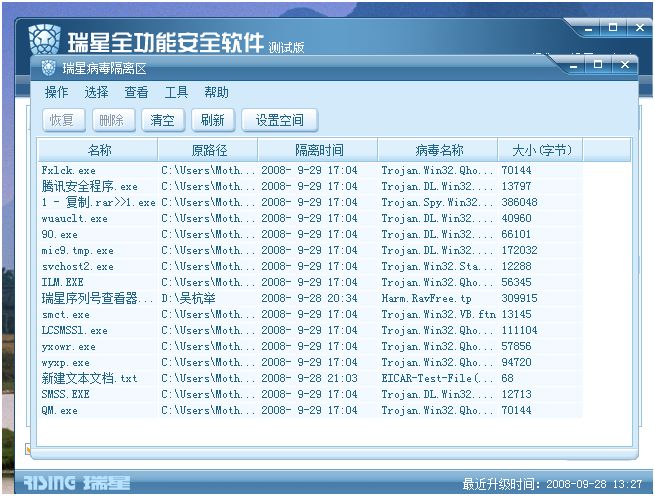Select the 腾讯安全程序.exe entry
The width and height of the screenshot is (655, 496).
click(x=310, y=186)
